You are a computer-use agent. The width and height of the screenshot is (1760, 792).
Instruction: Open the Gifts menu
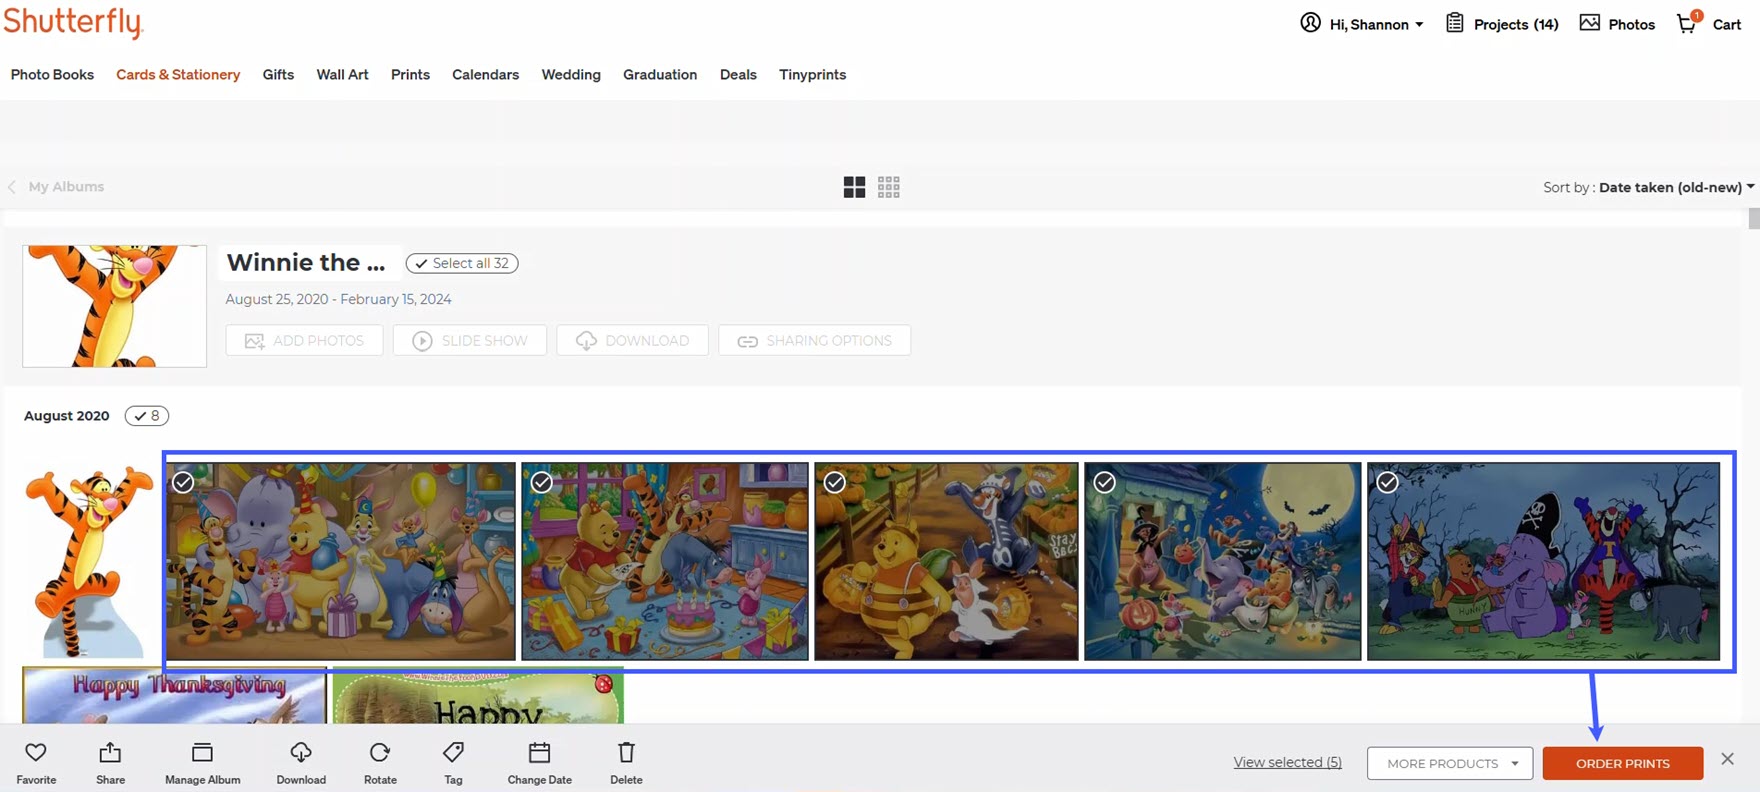(278, 75)
